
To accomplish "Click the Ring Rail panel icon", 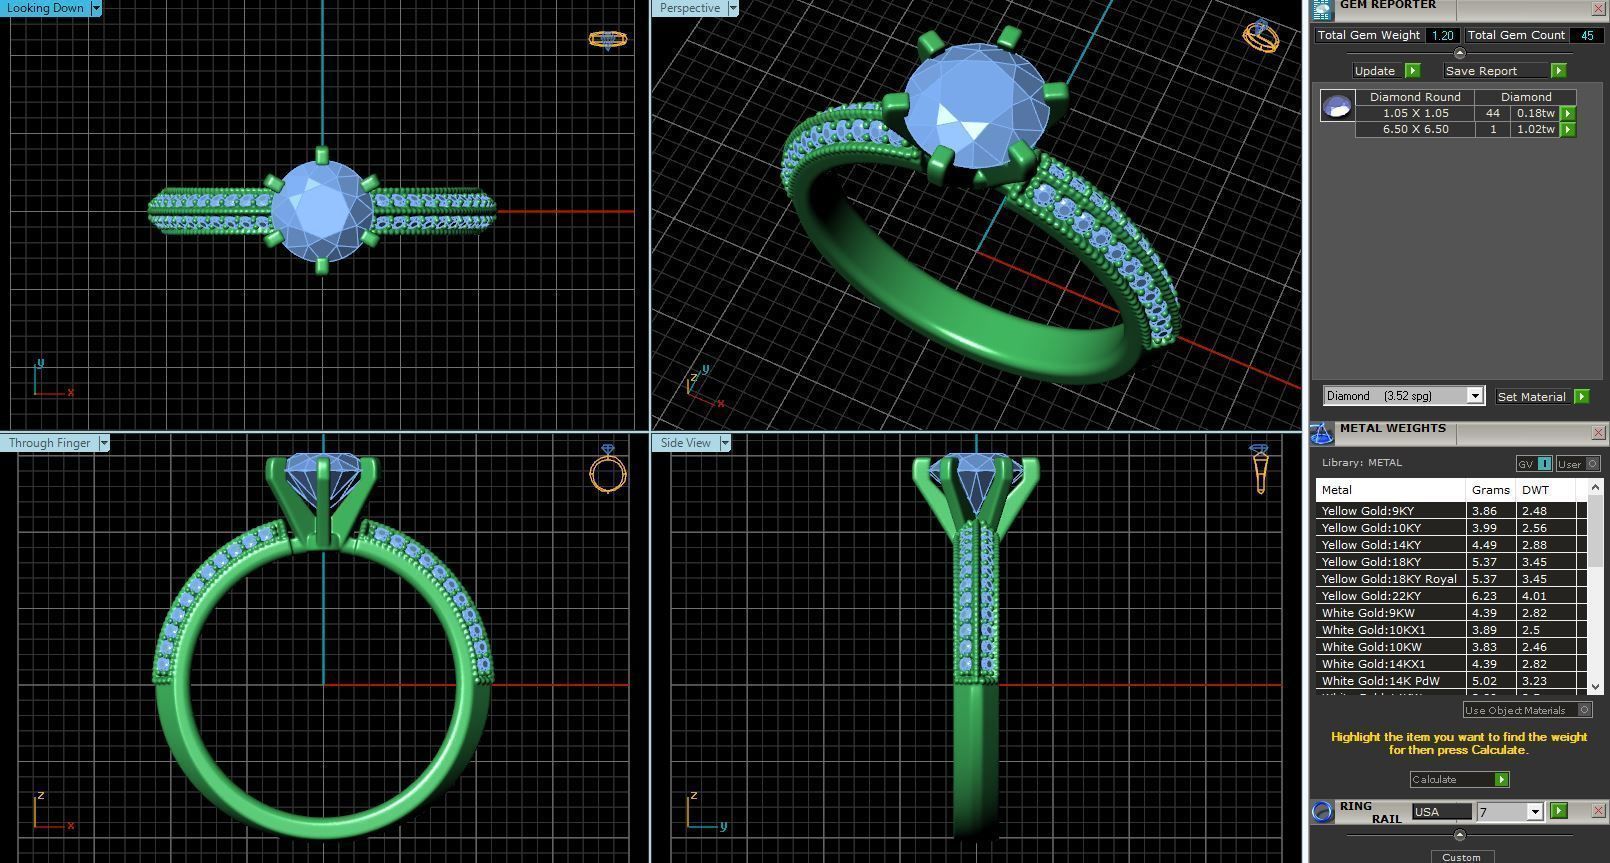I will [1322, 811].
